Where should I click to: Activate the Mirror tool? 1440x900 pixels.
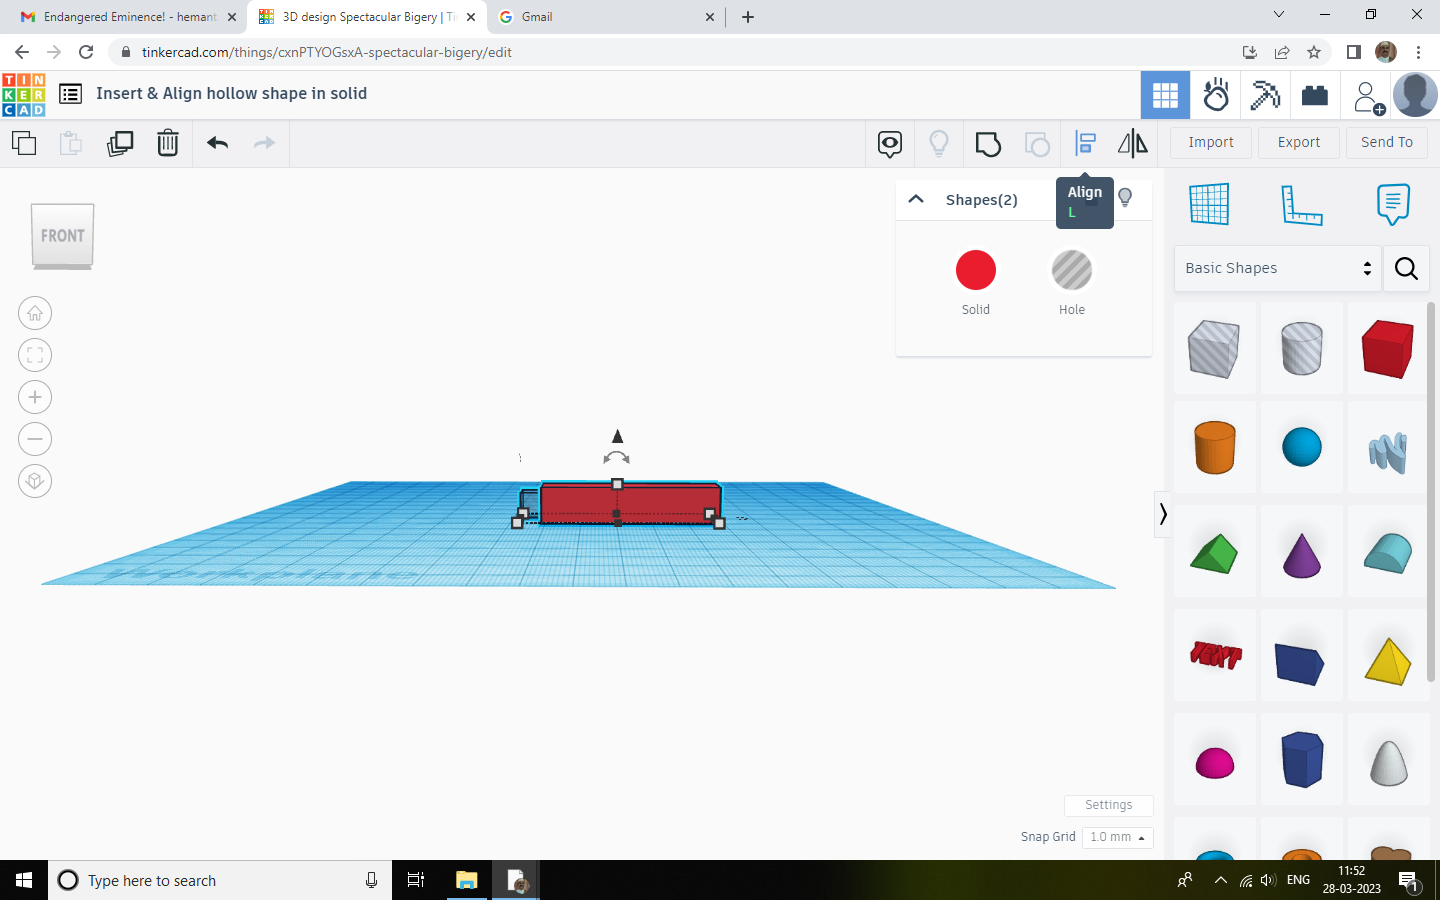tap(1133, 143)
